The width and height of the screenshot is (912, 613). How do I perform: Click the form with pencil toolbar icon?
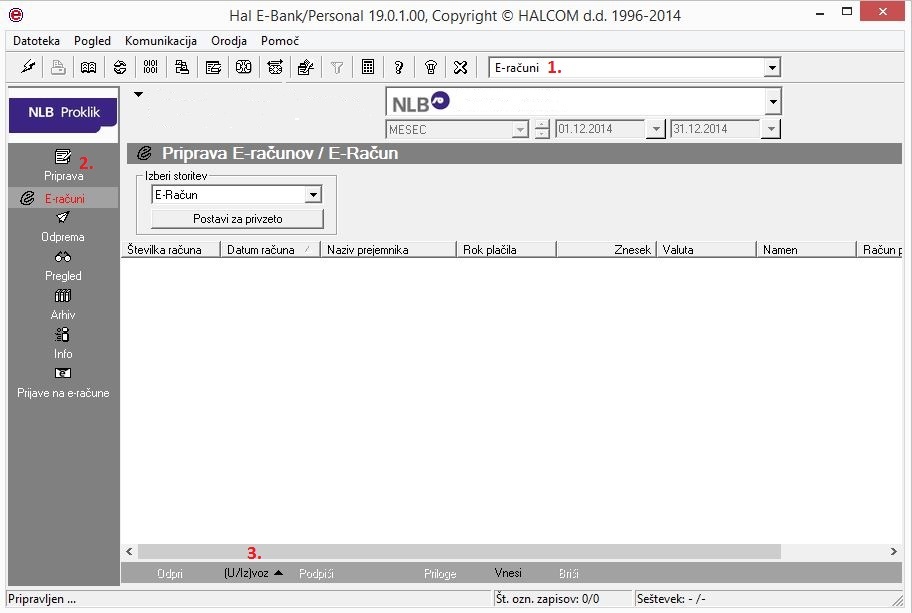click(x=213, y=67)
